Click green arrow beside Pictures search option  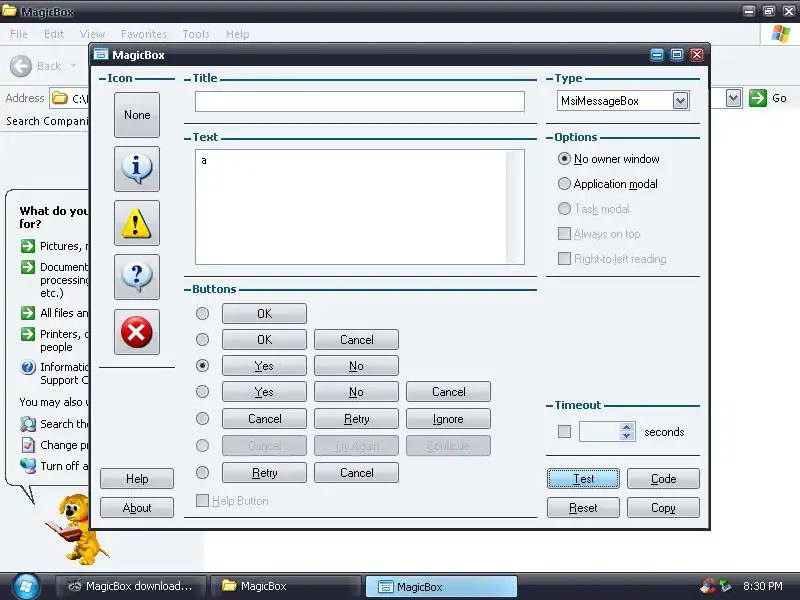point(28,246)
